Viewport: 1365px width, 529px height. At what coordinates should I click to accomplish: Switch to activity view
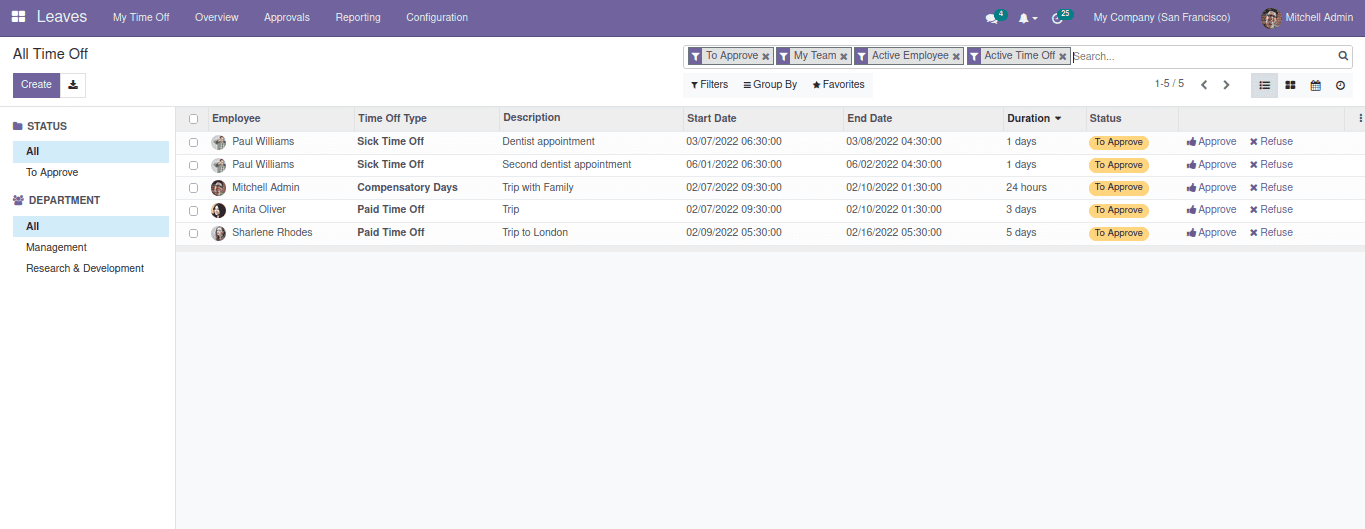pyautogui.click(x=1340, y=85)
